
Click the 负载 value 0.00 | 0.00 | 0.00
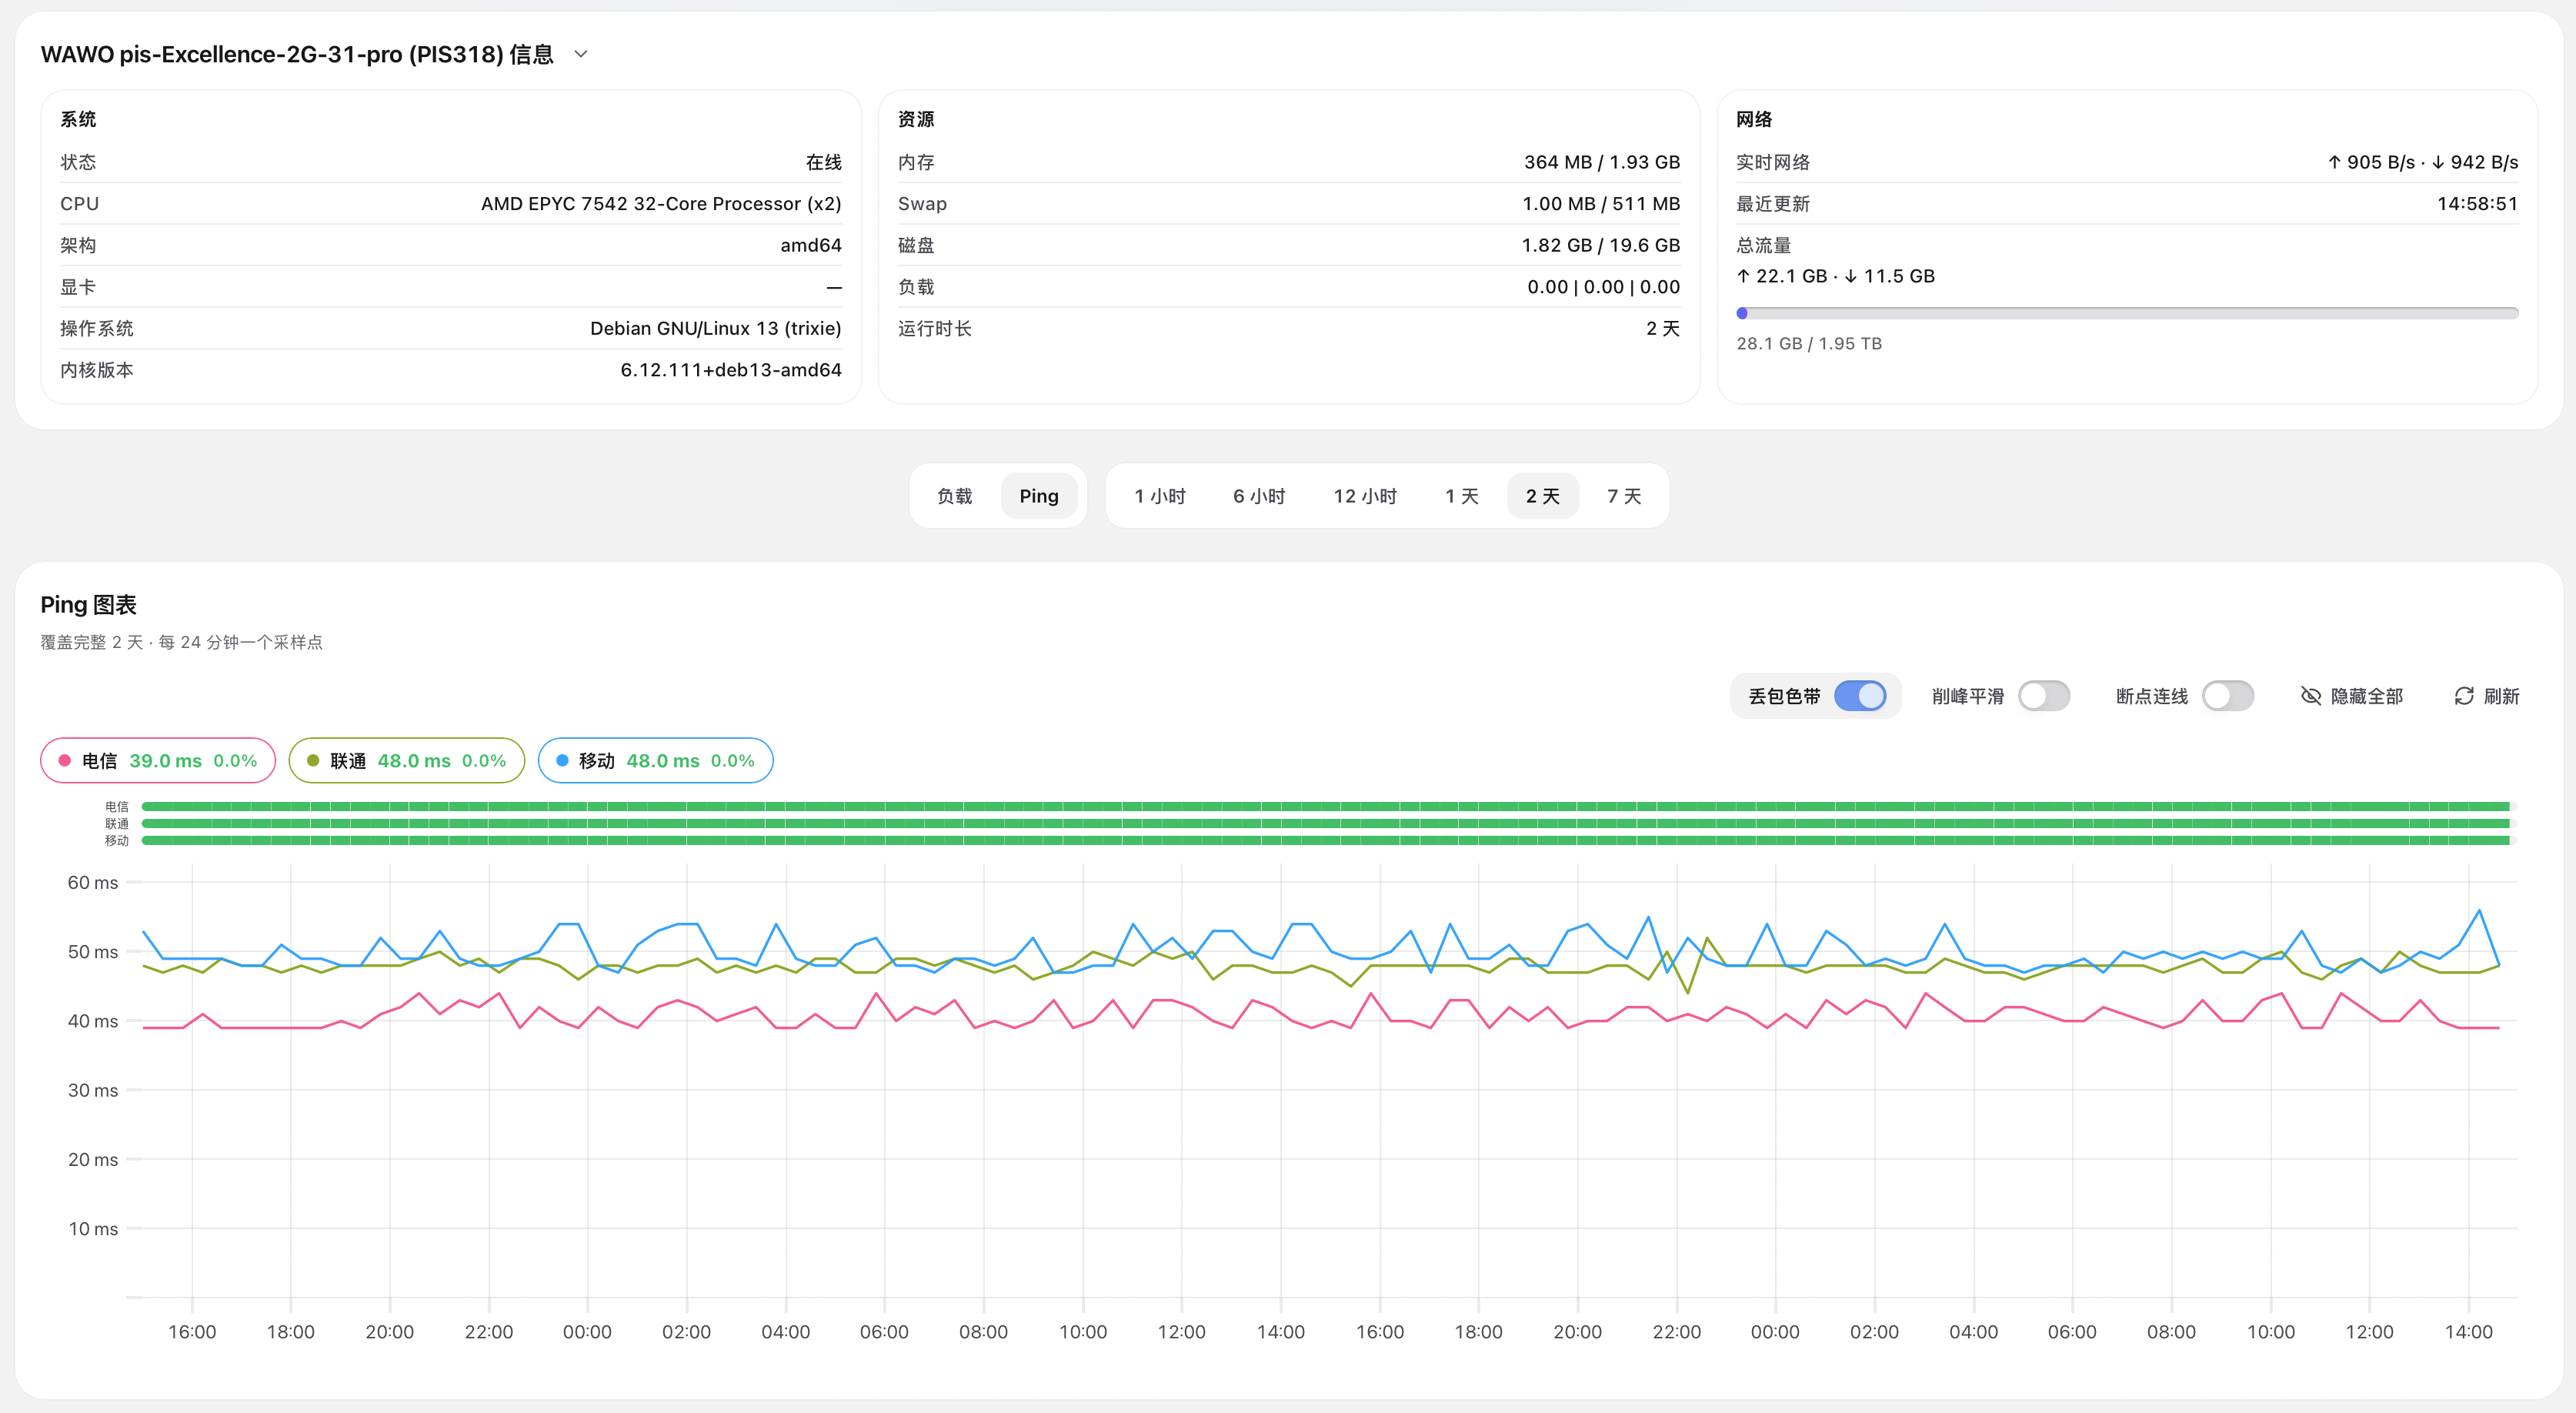1604,287
